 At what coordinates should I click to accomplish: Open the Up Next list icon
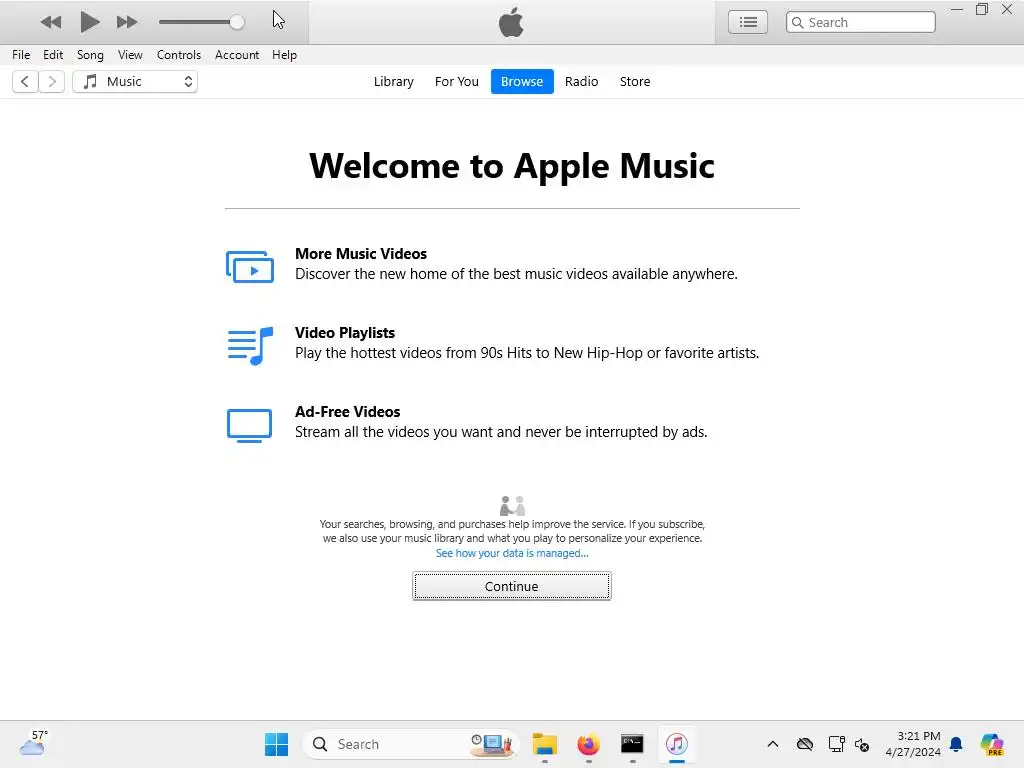[x=748, y=22]
